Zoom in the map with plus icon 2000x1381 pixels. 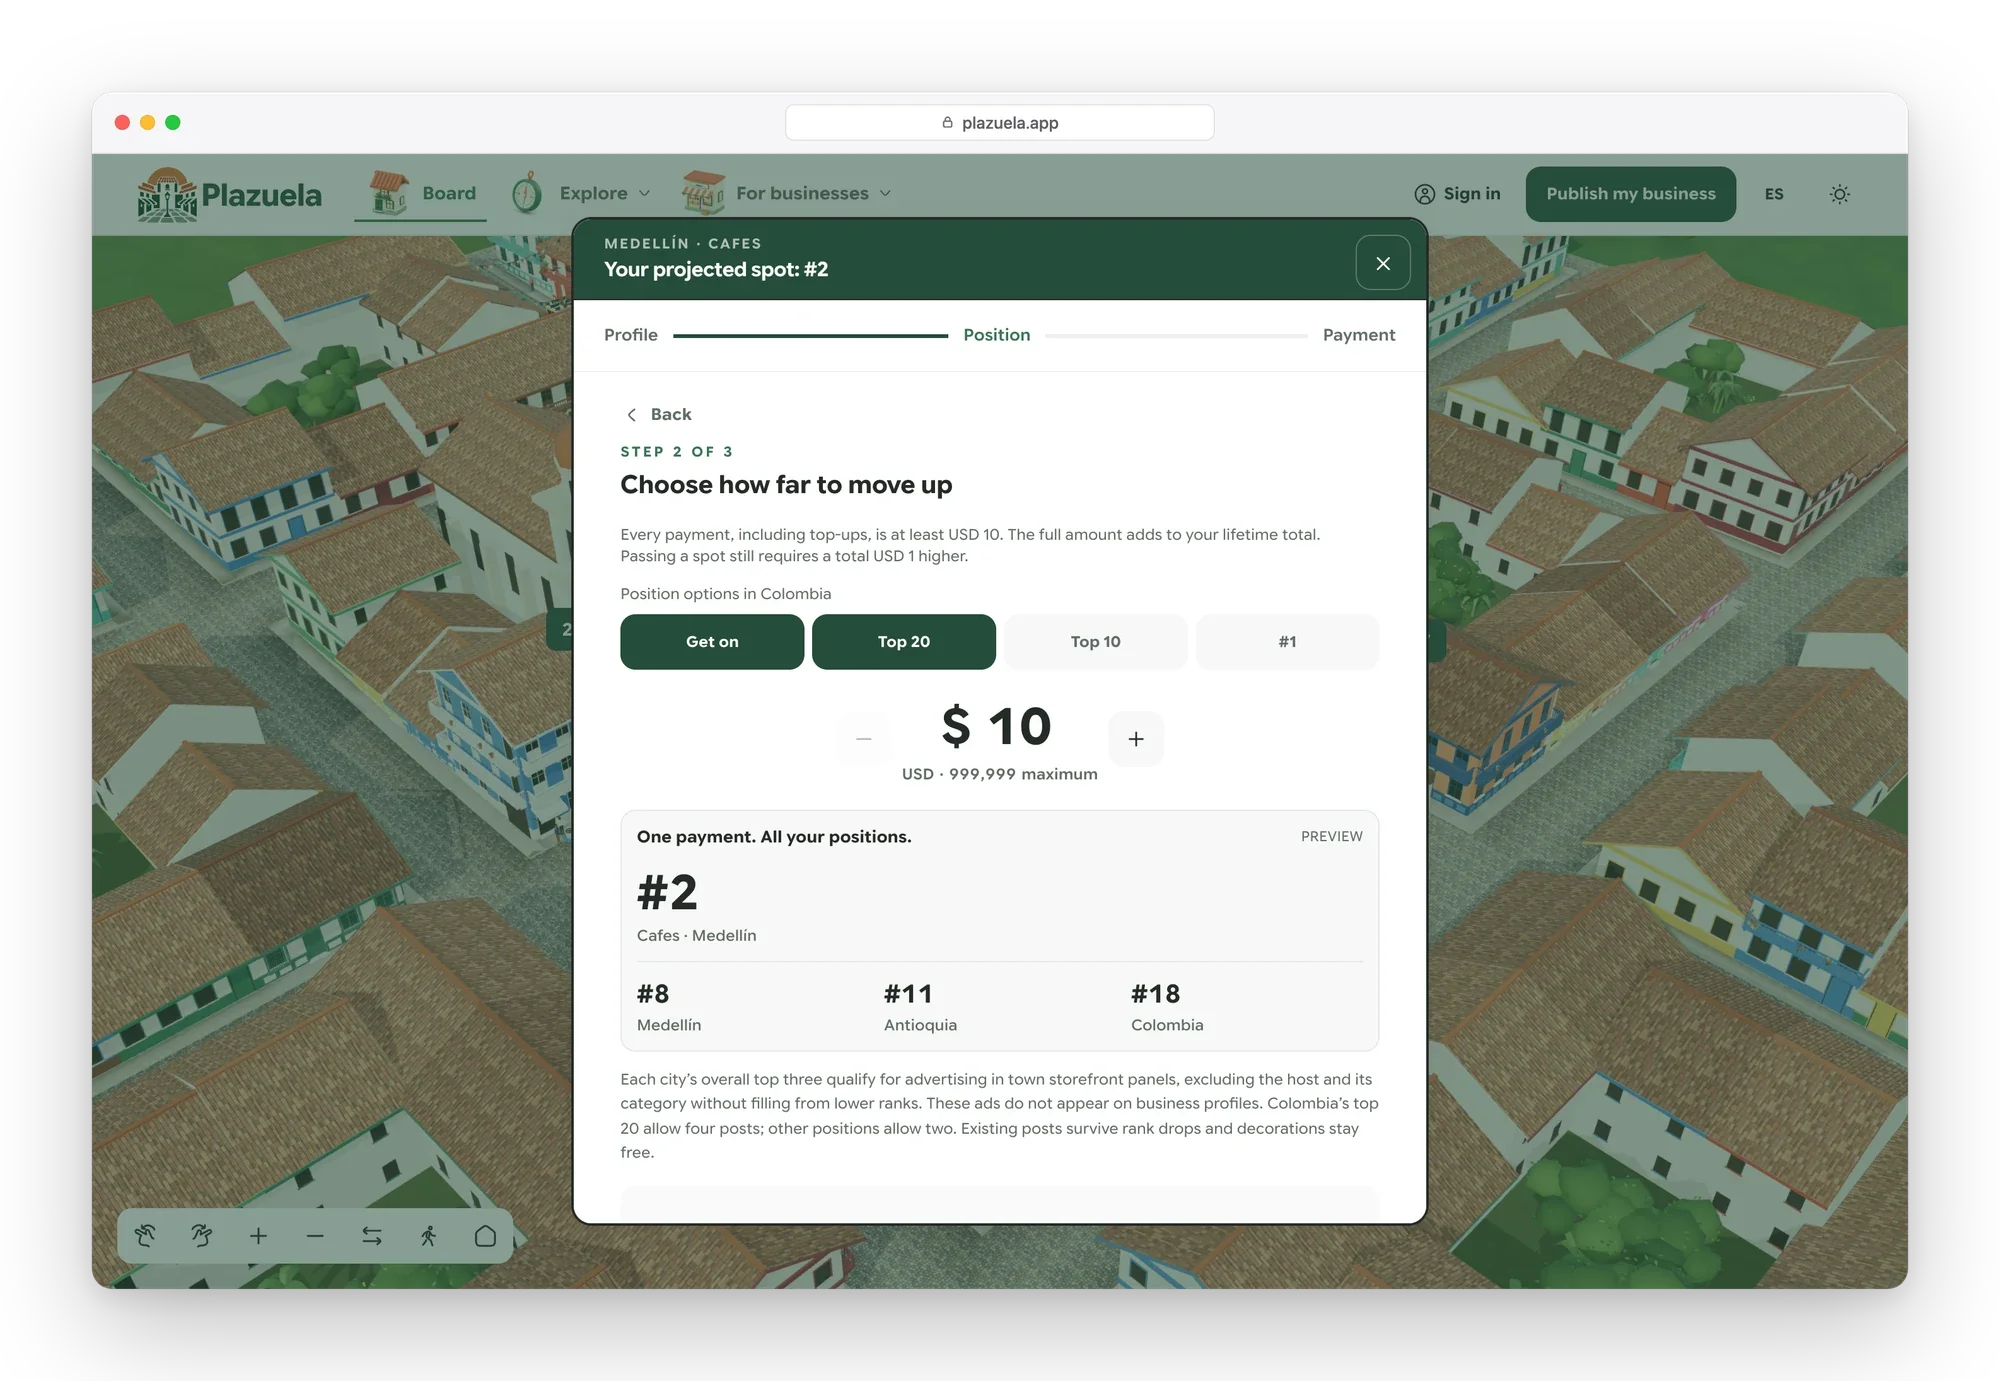tap(258, 1236)
